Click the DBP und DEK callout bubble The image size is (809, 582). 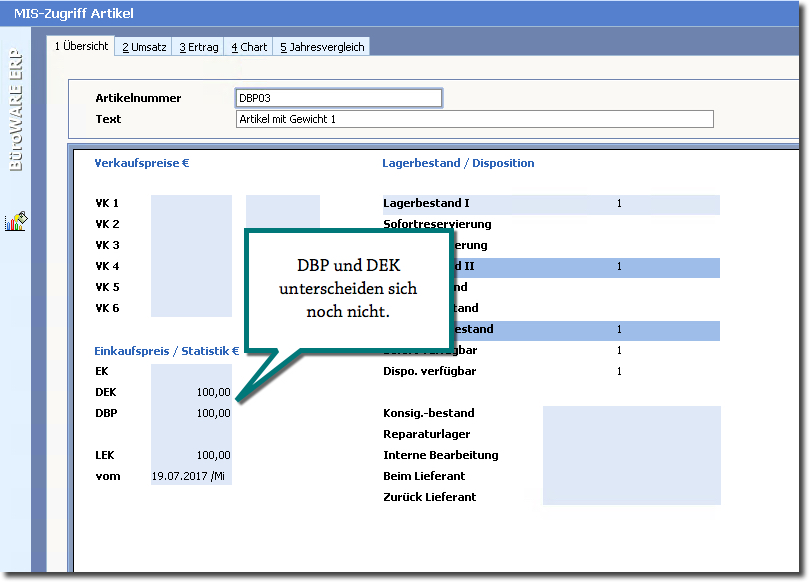(x=342, y=290)
